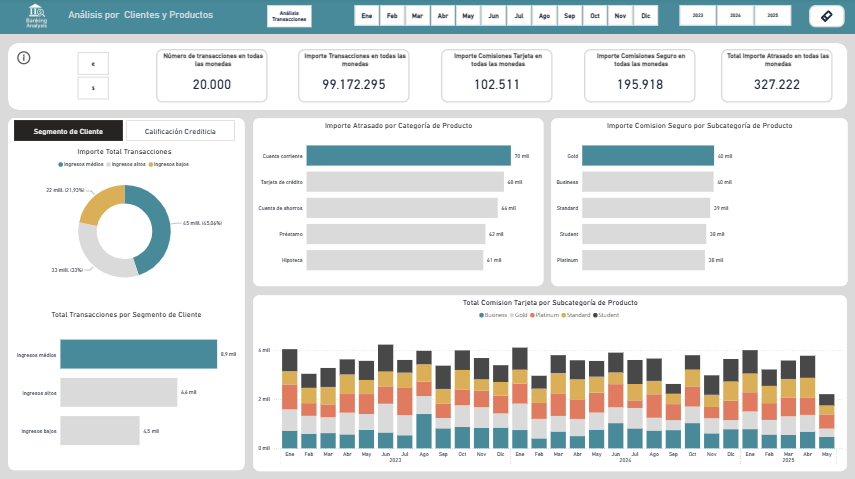This screenshot has height=479, width=855.
Task: Click Gold legend in card commission chart
Action: pyautogui.click(x=518, y=315)
